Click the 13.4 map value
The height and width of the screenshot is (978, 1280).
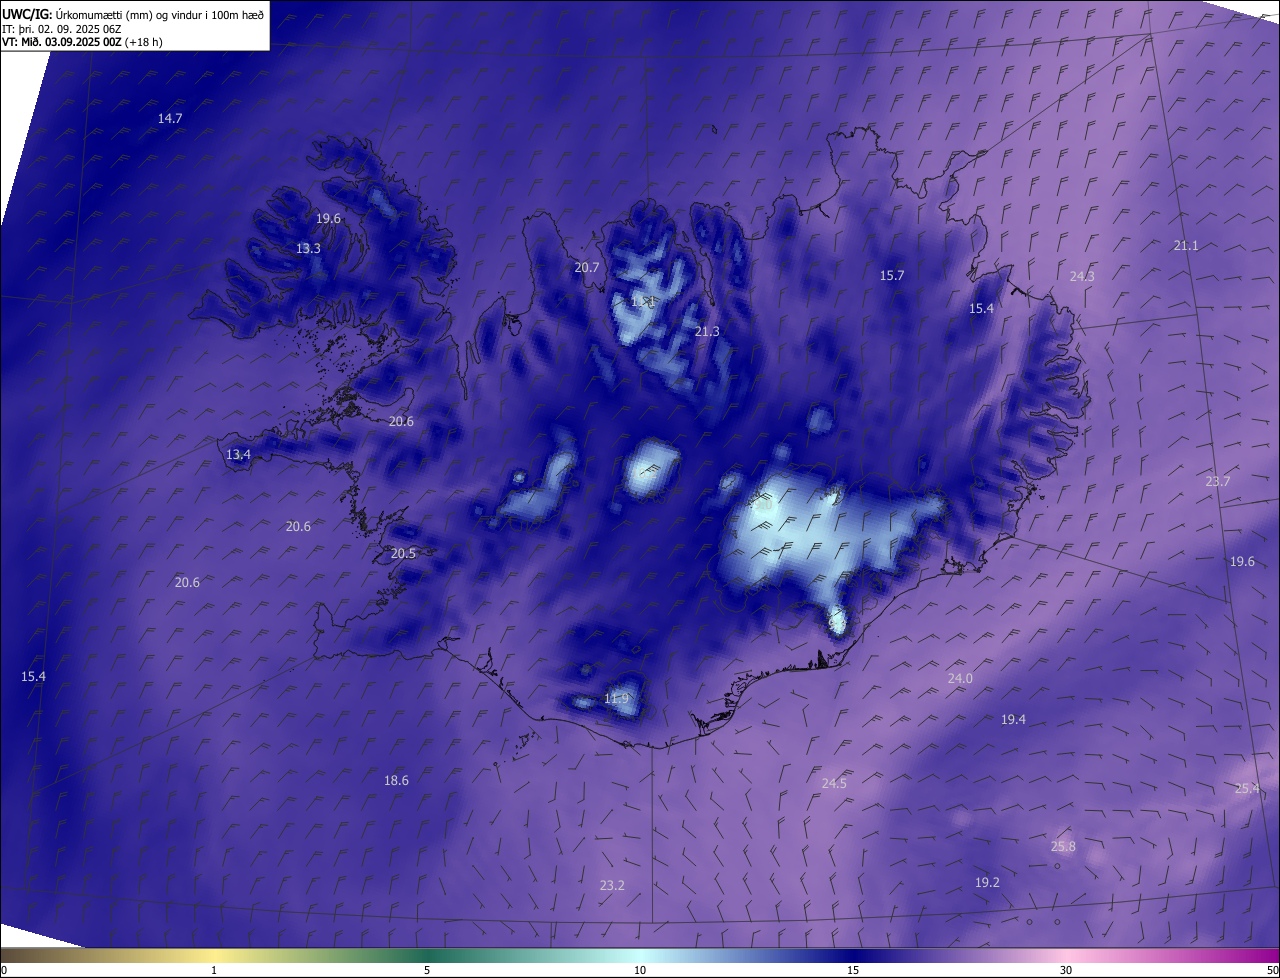point(238,454)
